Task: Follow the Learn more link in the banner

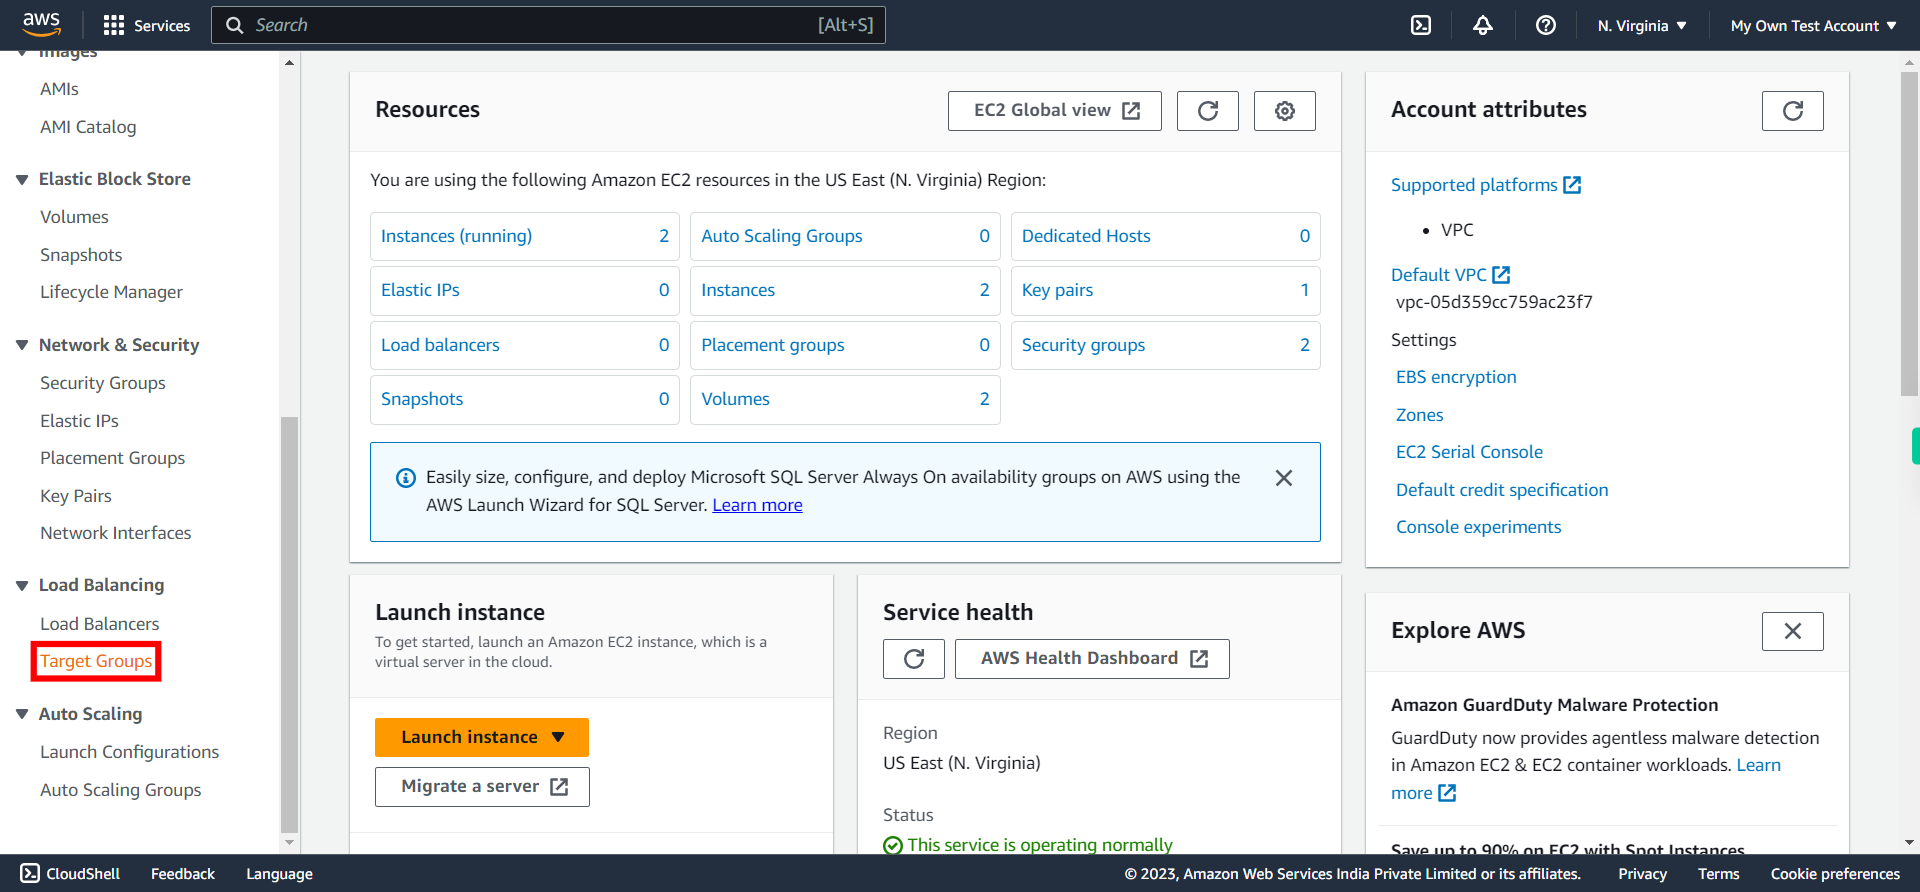Action: (x=757, y=505)
